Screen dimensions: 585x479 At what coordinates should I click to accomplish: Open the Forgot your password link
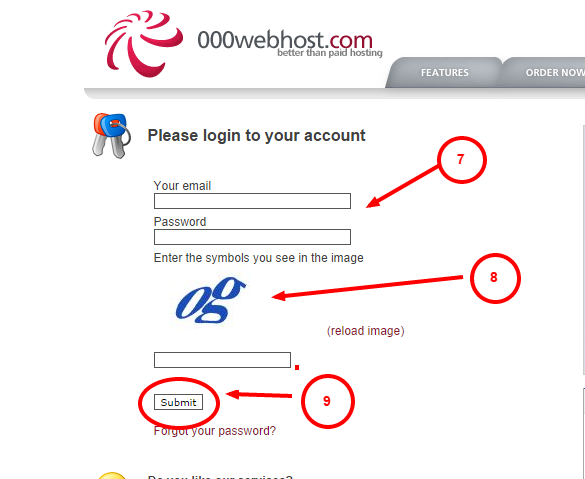(x=215, y=431)
